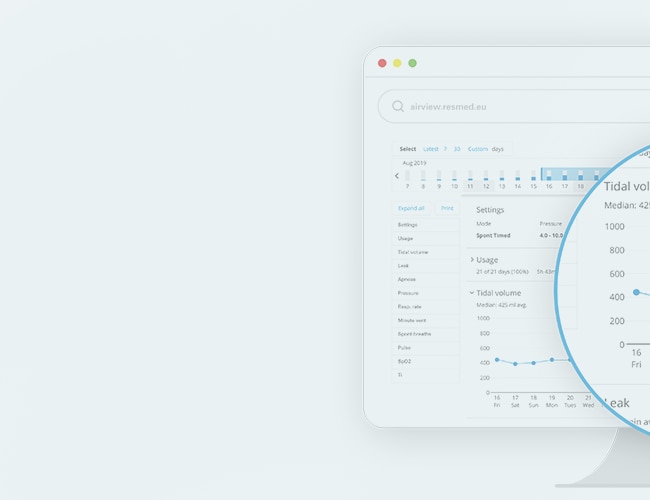Select day 13 bar in the date timeline
The width and height of the screenshot is (650, 500).
502,175
